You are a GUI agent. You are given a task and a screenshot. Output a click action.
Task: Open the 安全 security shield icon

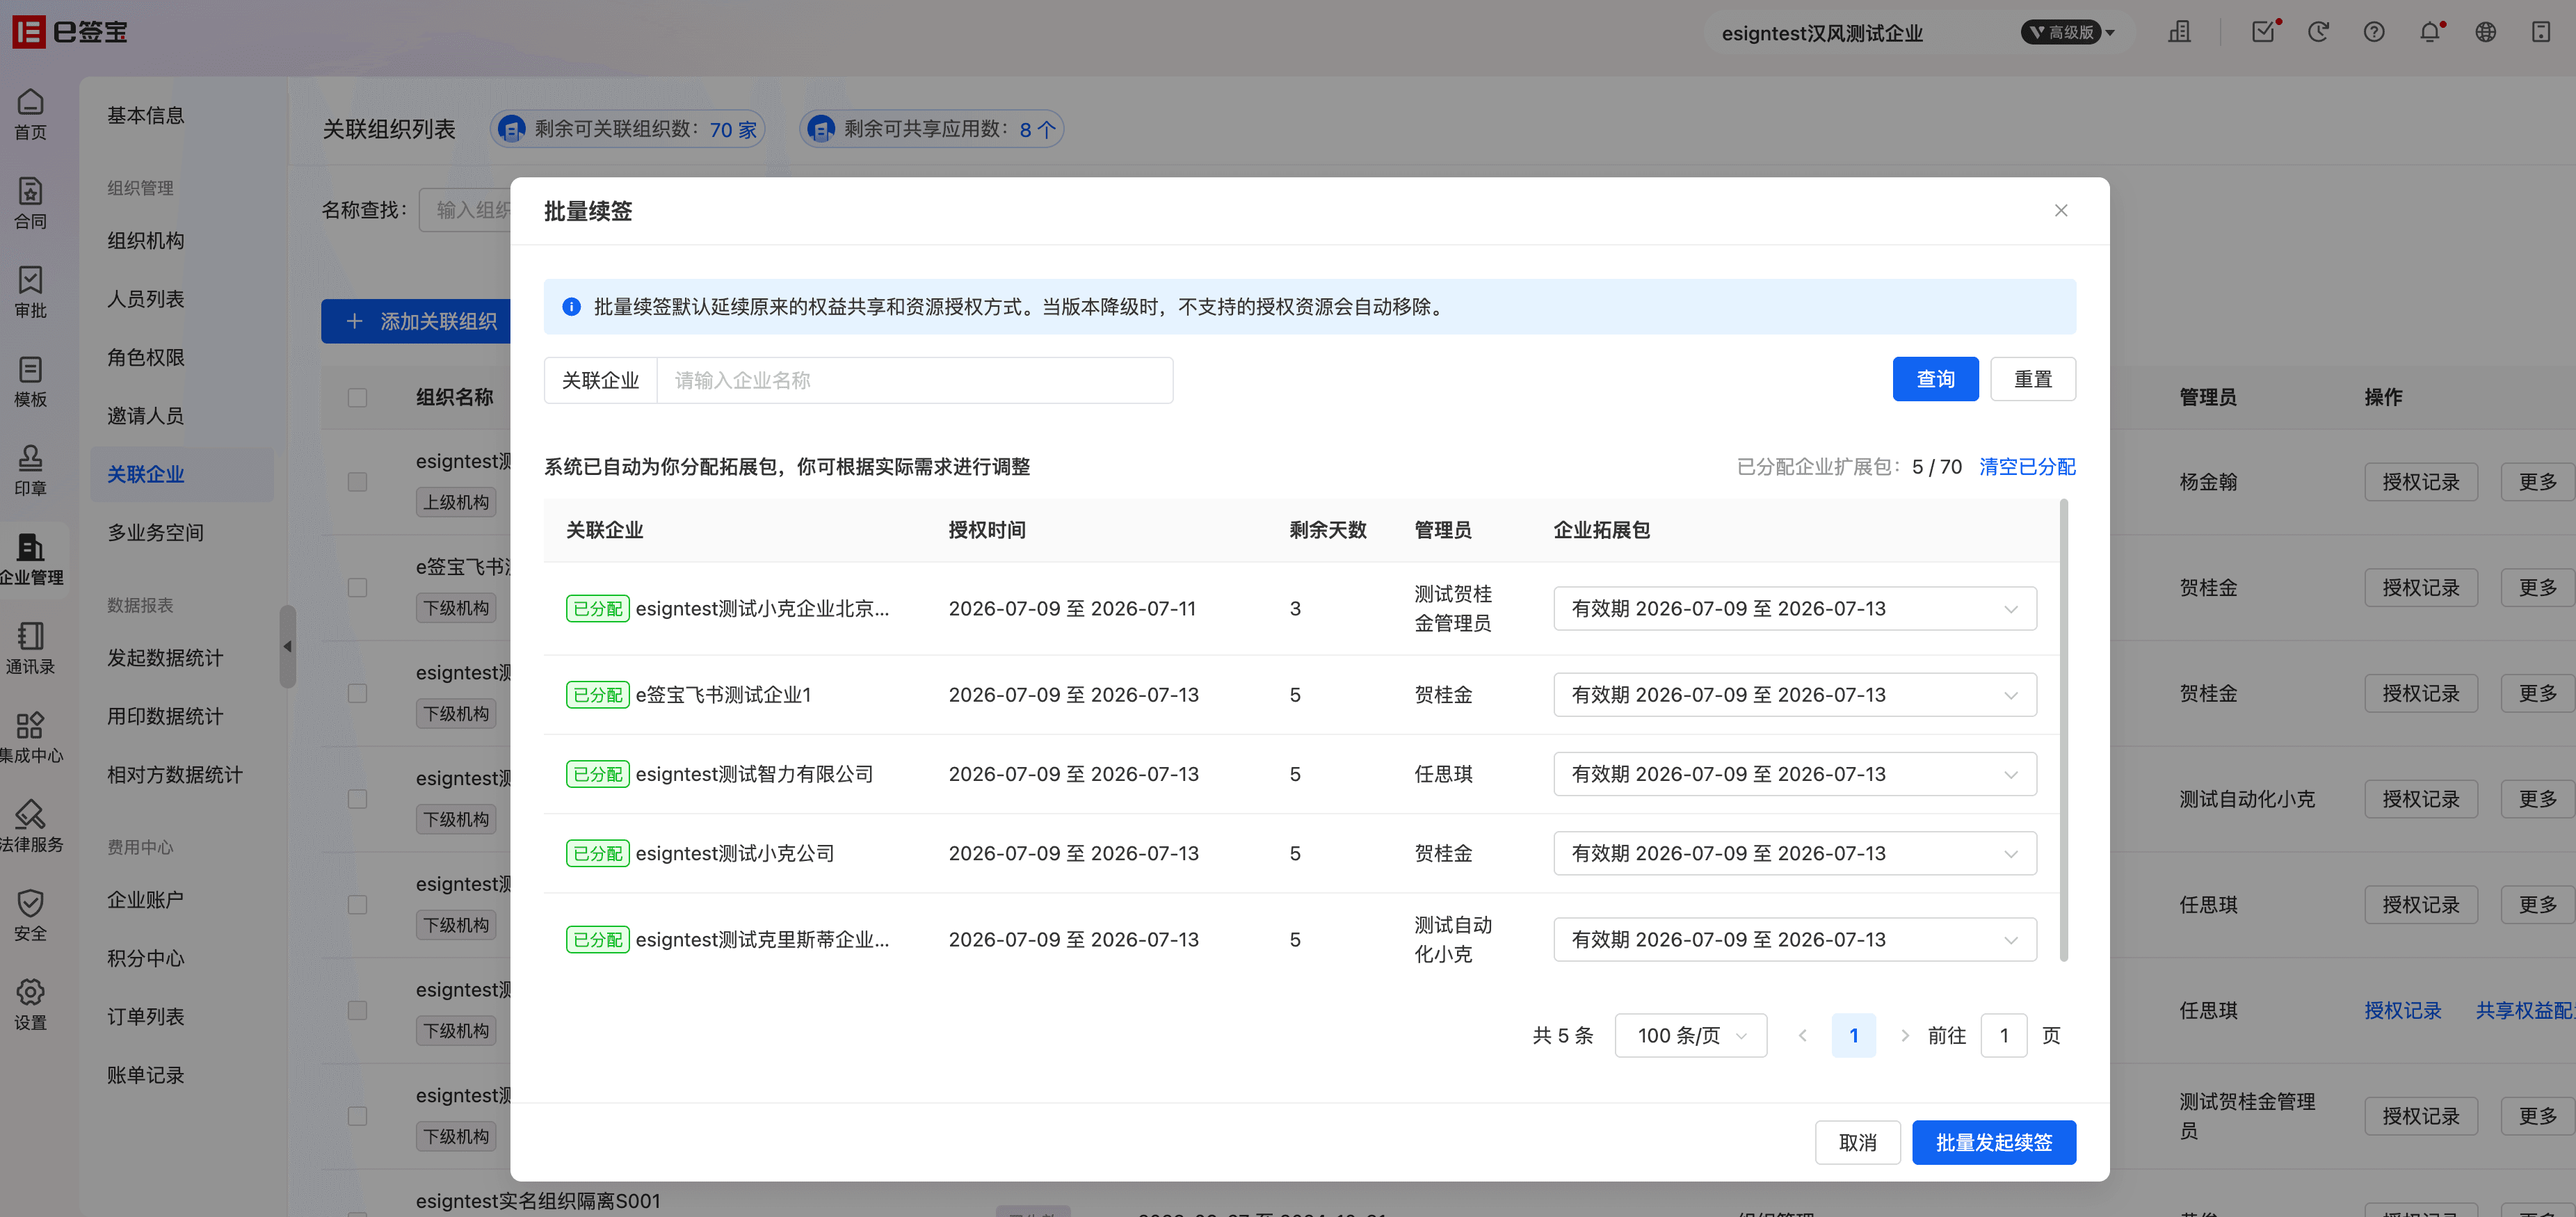(x=30, y=915)
